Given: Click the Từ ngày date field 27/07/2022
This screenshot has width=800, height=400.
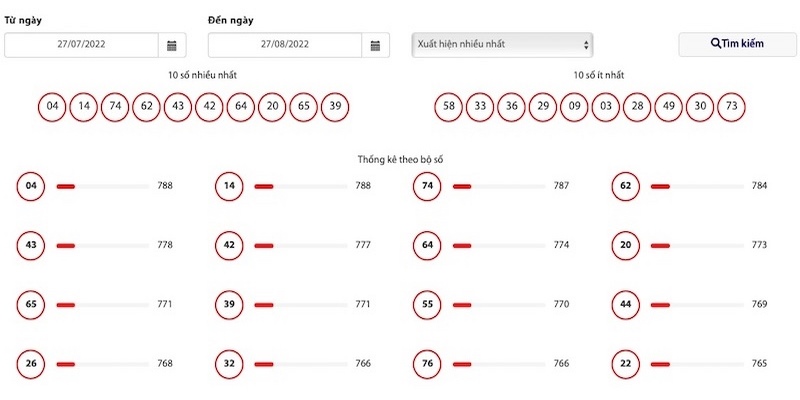Looking at the screenshot, I should pyautogui.click(x=82, y=45).
